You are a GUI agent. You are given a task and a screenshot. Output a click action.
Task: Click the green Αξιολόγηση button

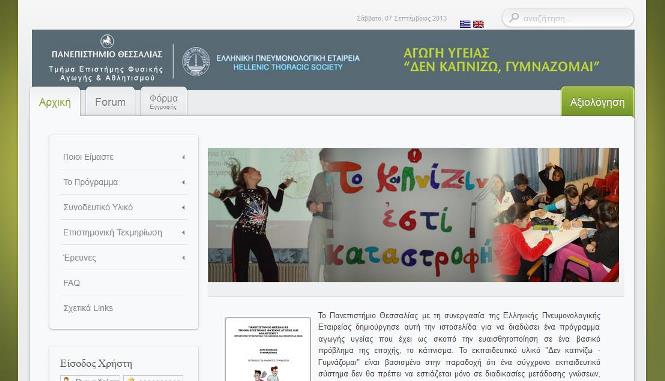(x=597, y=102)
